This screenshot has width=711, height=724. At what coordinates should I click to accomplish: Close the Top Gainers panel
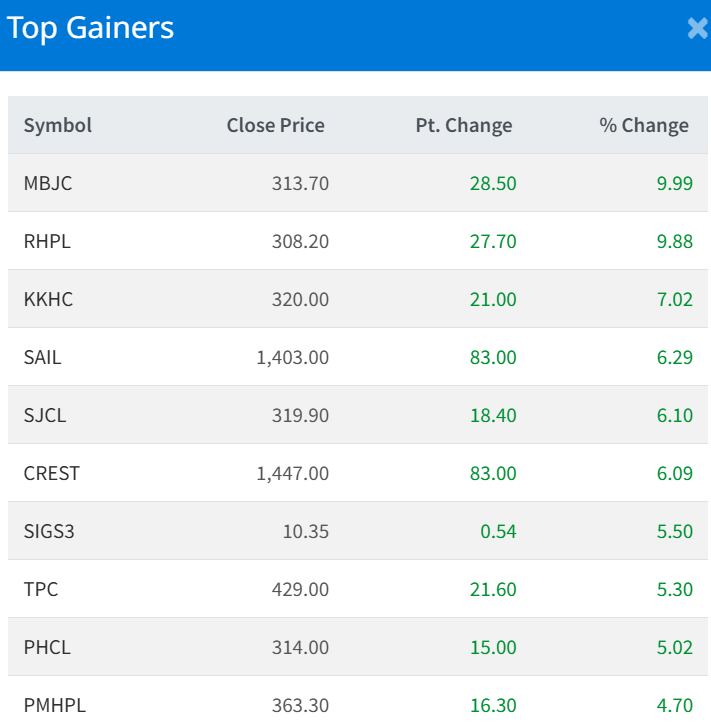pyautogui.click(x=697, y=29)
